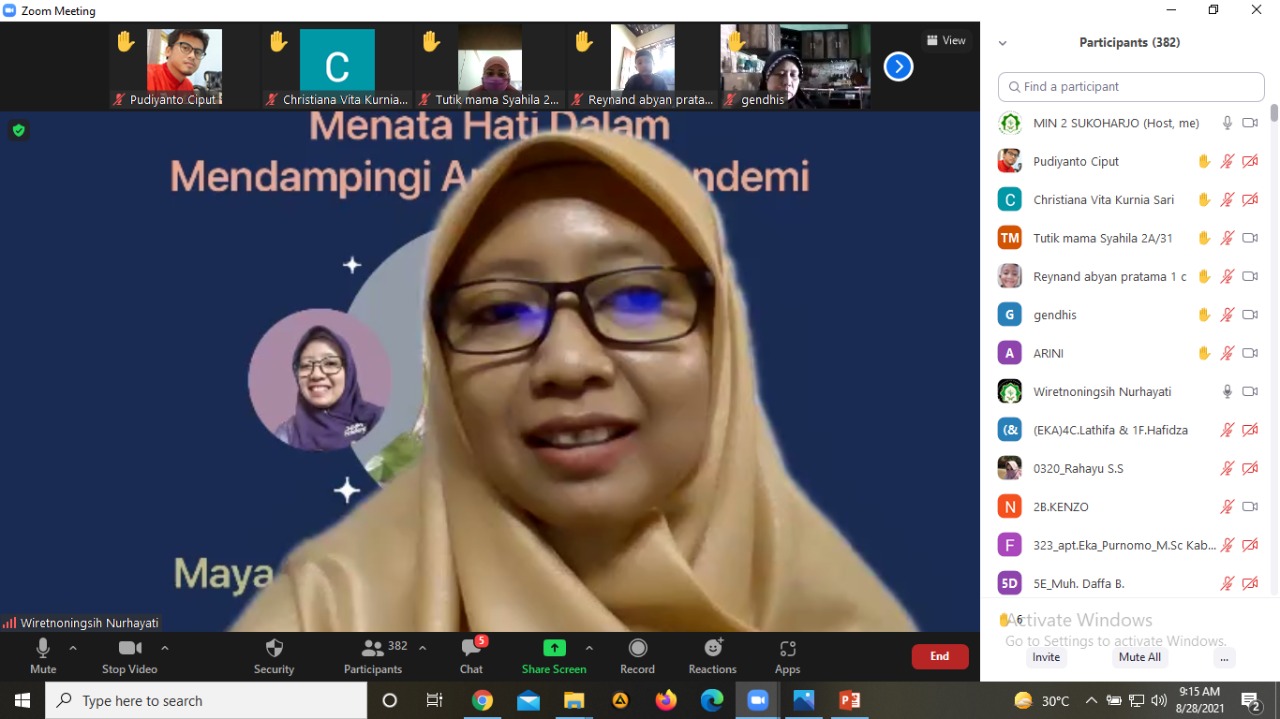This screenshot has width=1280, height=719.
Task: Open Task View from the taskbar
Action: pyautogui.click(x=435, y=700)
